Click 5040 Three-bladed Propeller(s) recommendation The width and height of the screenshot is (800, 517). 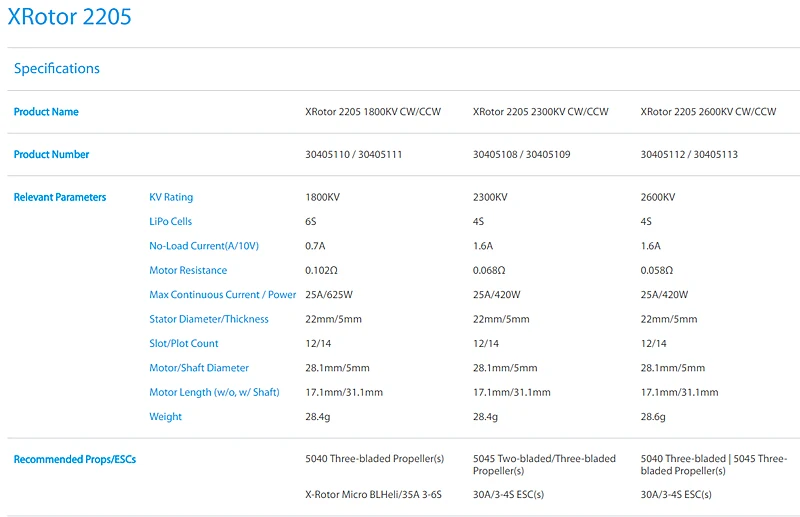click(374, 459)
